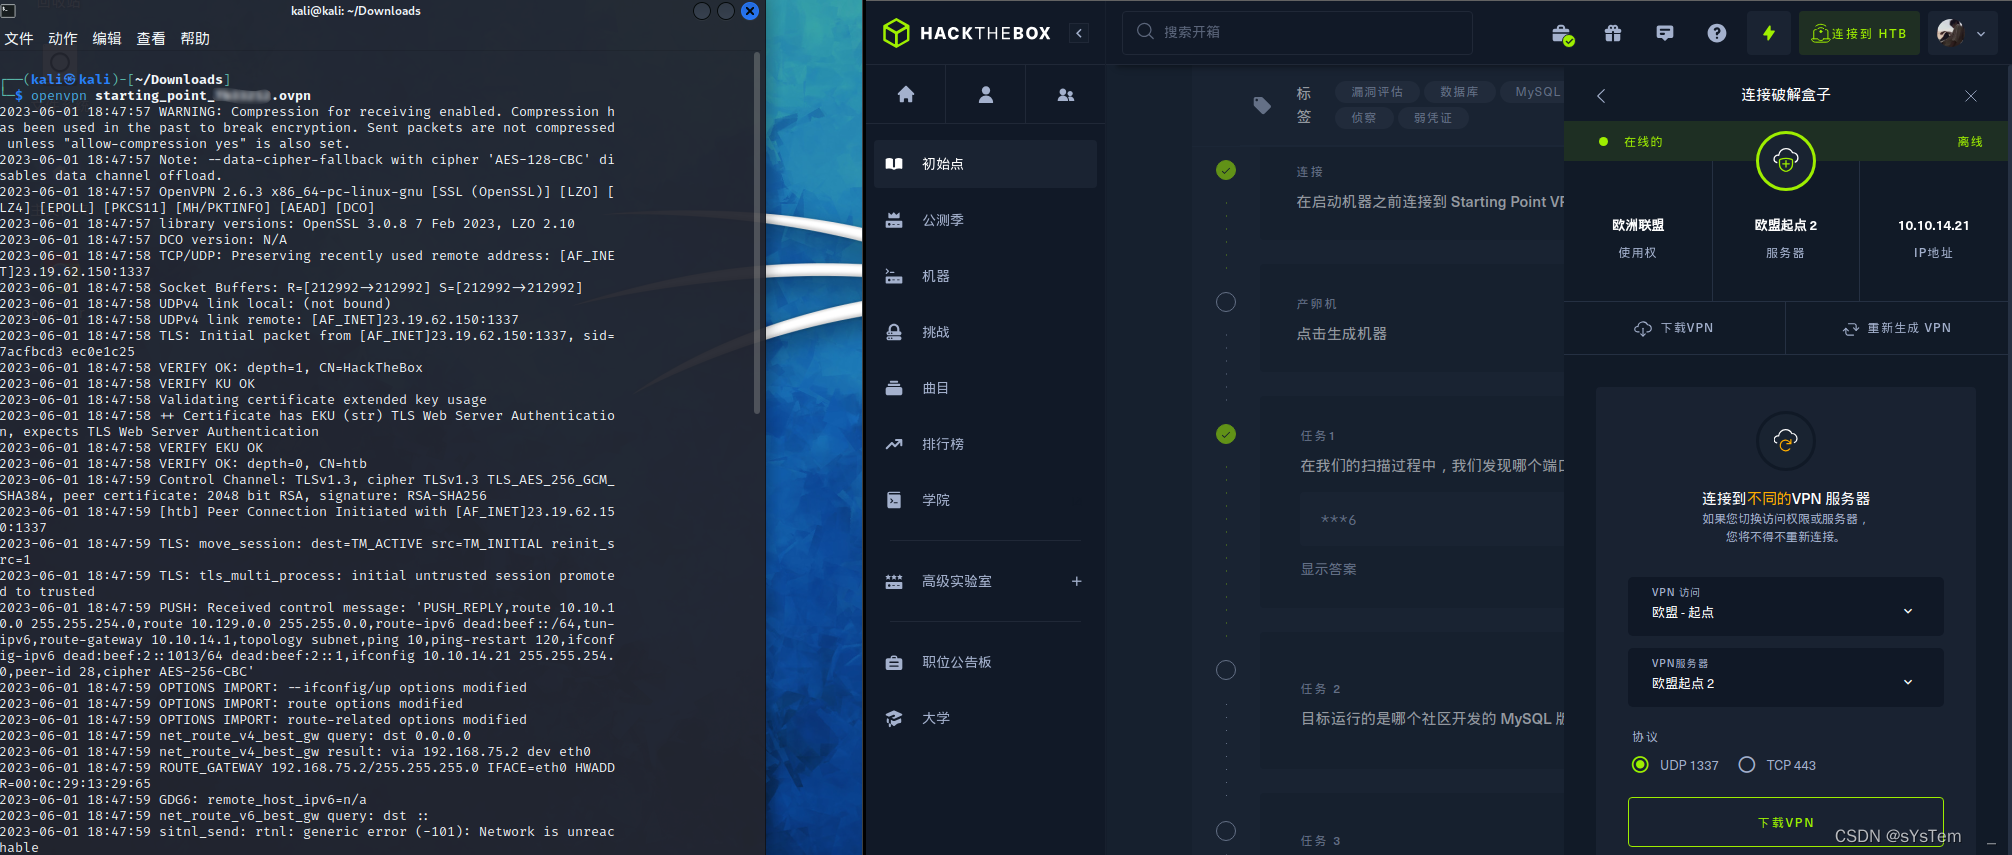Select the 漏洞评估 tag
This screenshot has height=855, width=2012.
click(x=1377, y=92)
